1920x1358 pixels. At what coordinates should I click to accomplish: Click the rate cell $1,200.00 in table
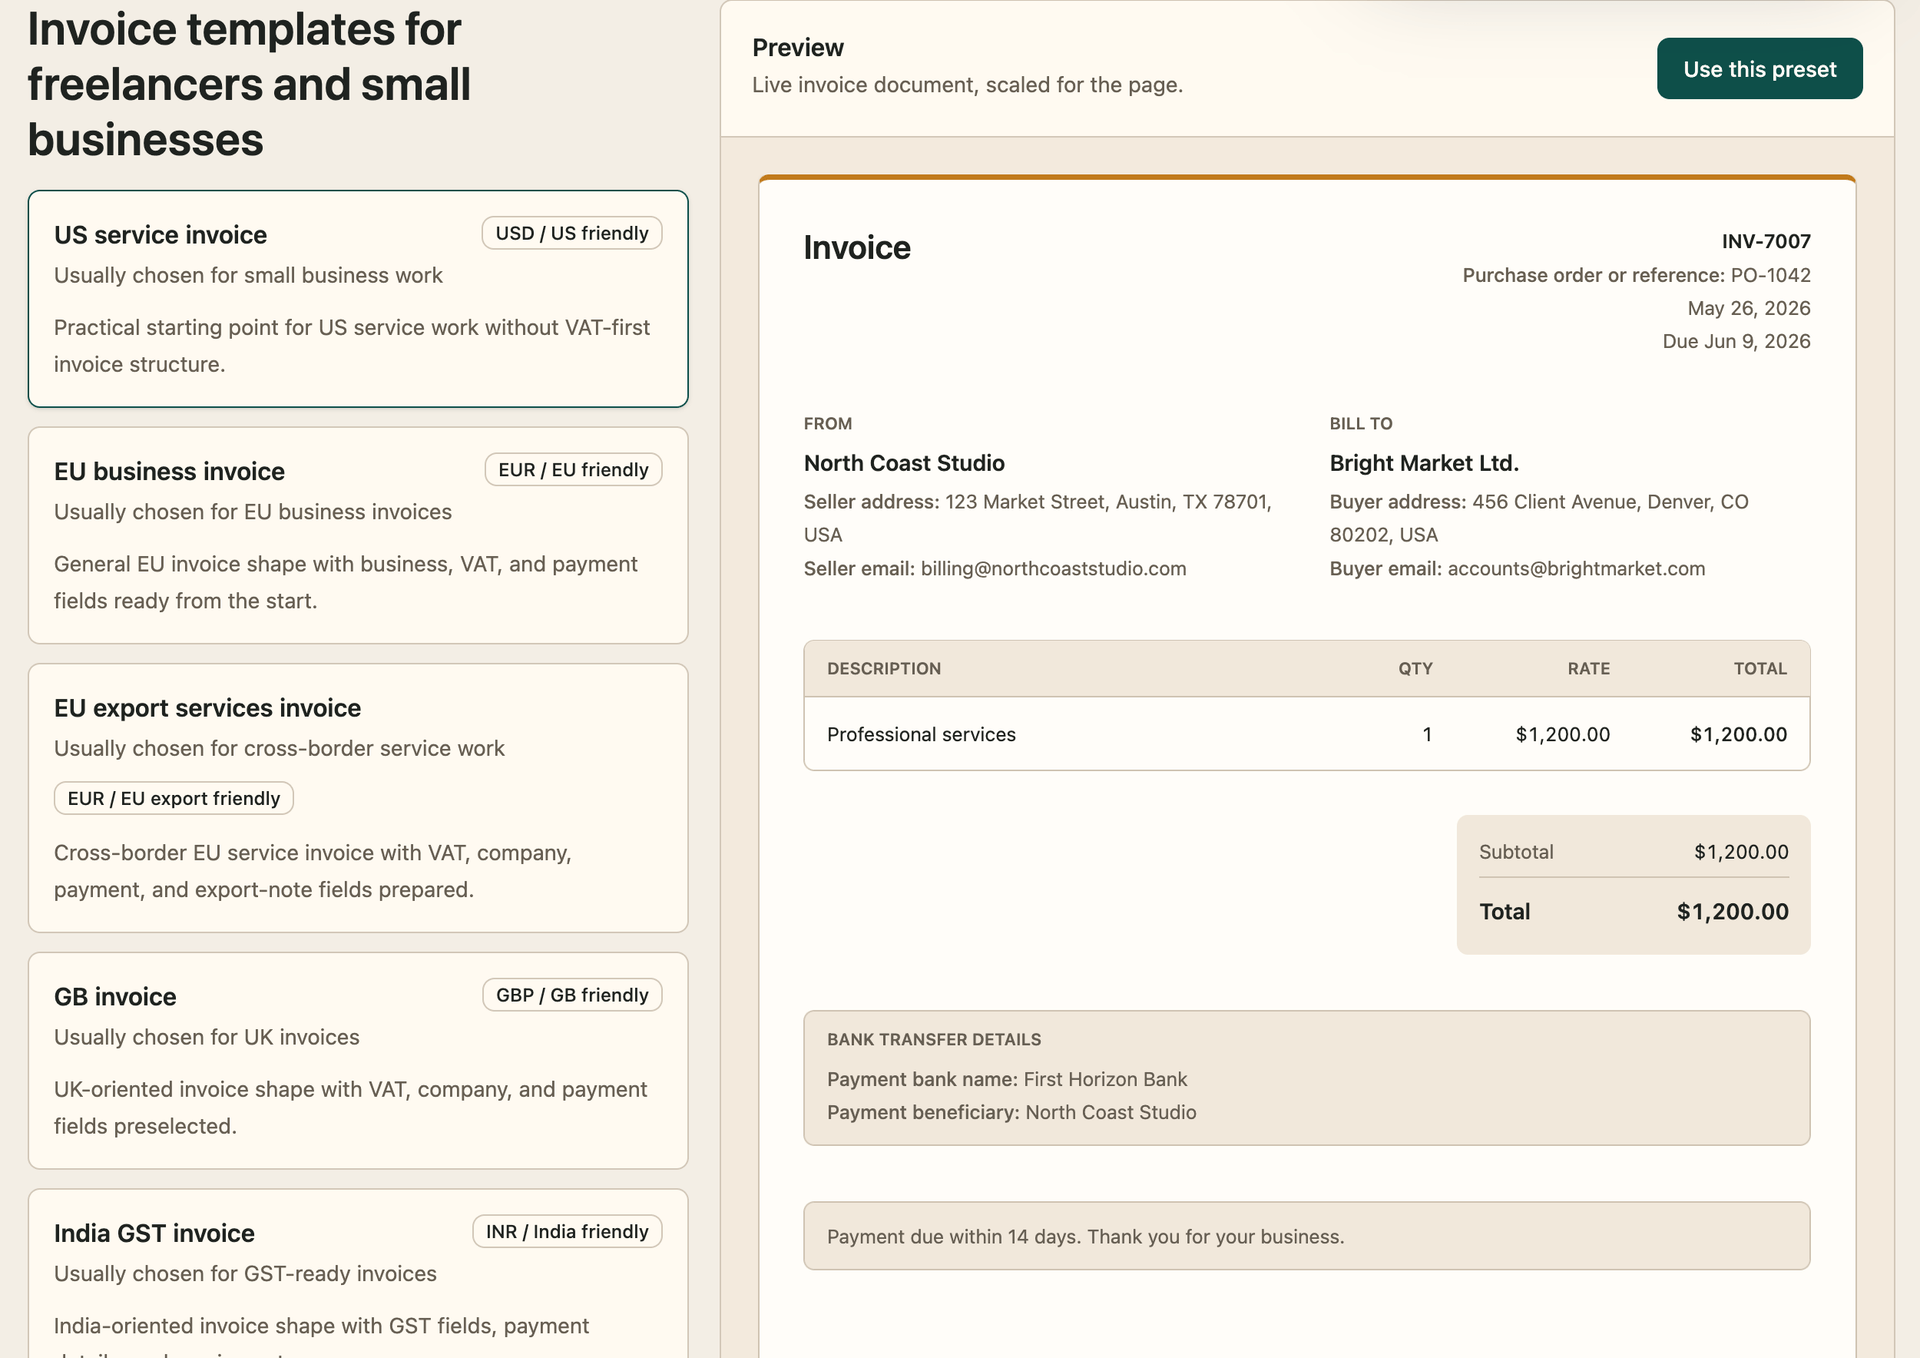click(x=1563, y=734)
